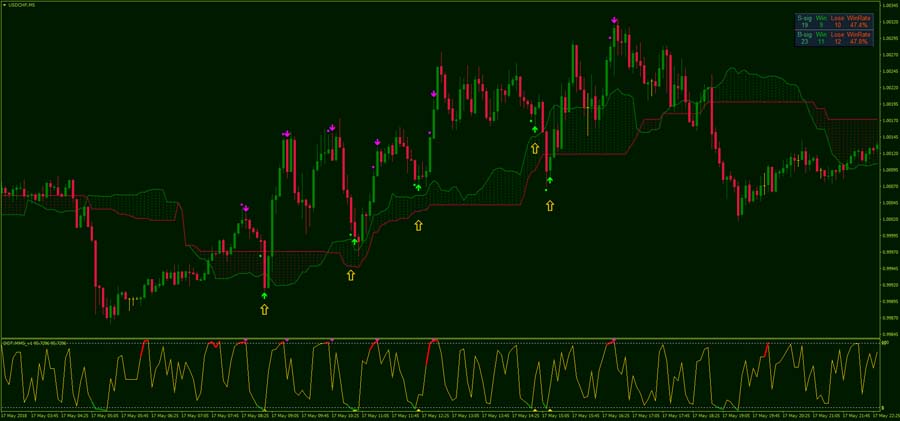Select the B-sig header in stats panel
This screenshot has height=421, width=900.
[x=805, y=35]
